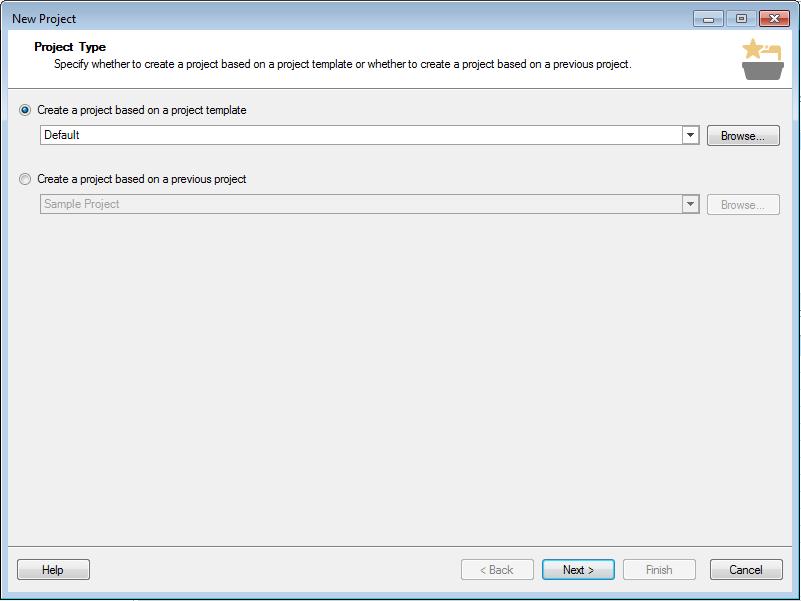Proceed with the Next button
Image resolution: width=801 pixels, height=601 pixels.
pos(578,570)
